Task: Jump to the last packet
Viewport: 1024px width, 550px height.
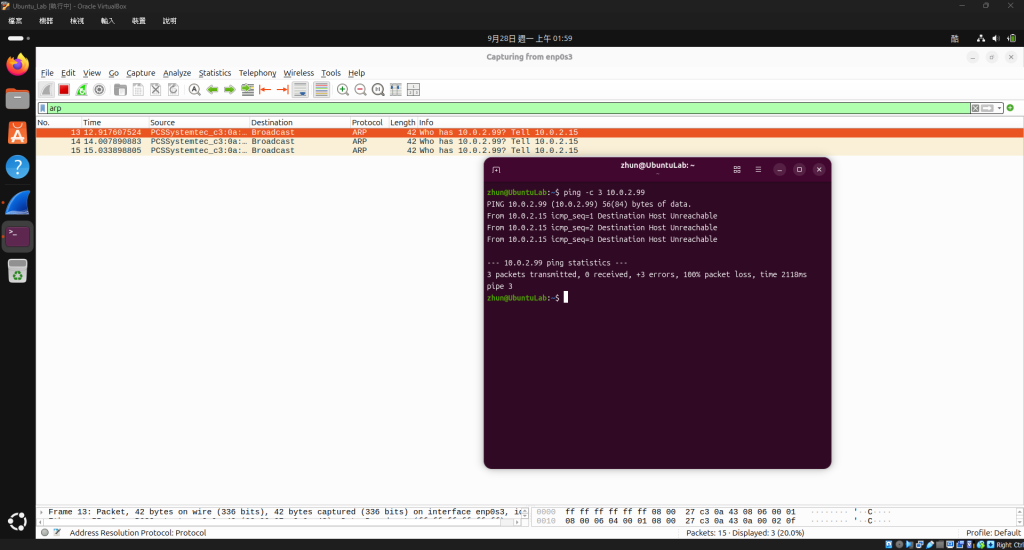Action: 283,89
